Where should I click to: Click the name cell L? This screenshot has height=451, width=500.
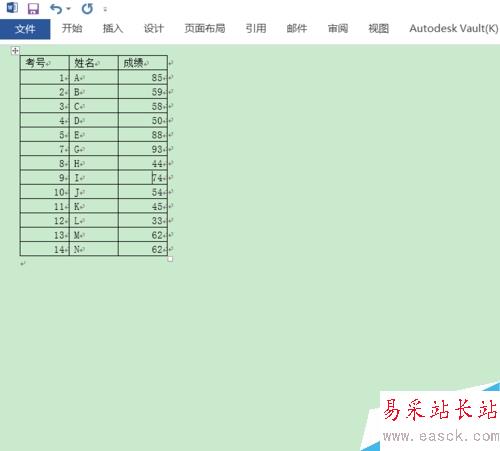[x=94, y=221]
